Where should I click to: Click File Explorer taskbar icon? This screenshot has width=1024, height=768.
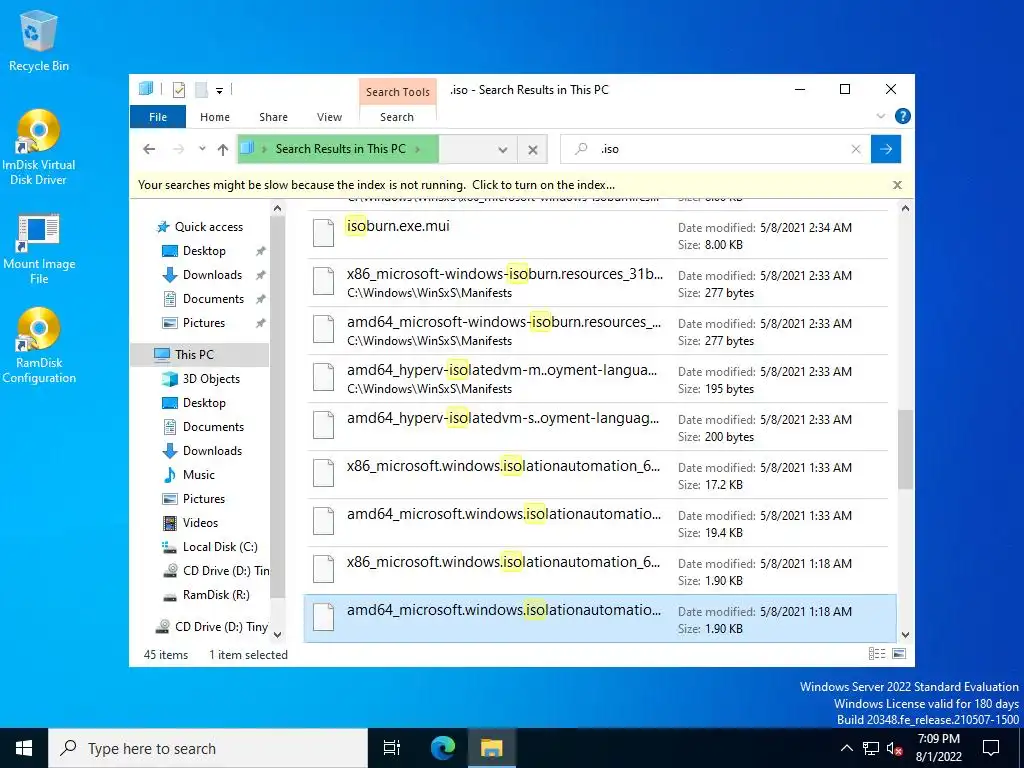(x=491, y=748)
